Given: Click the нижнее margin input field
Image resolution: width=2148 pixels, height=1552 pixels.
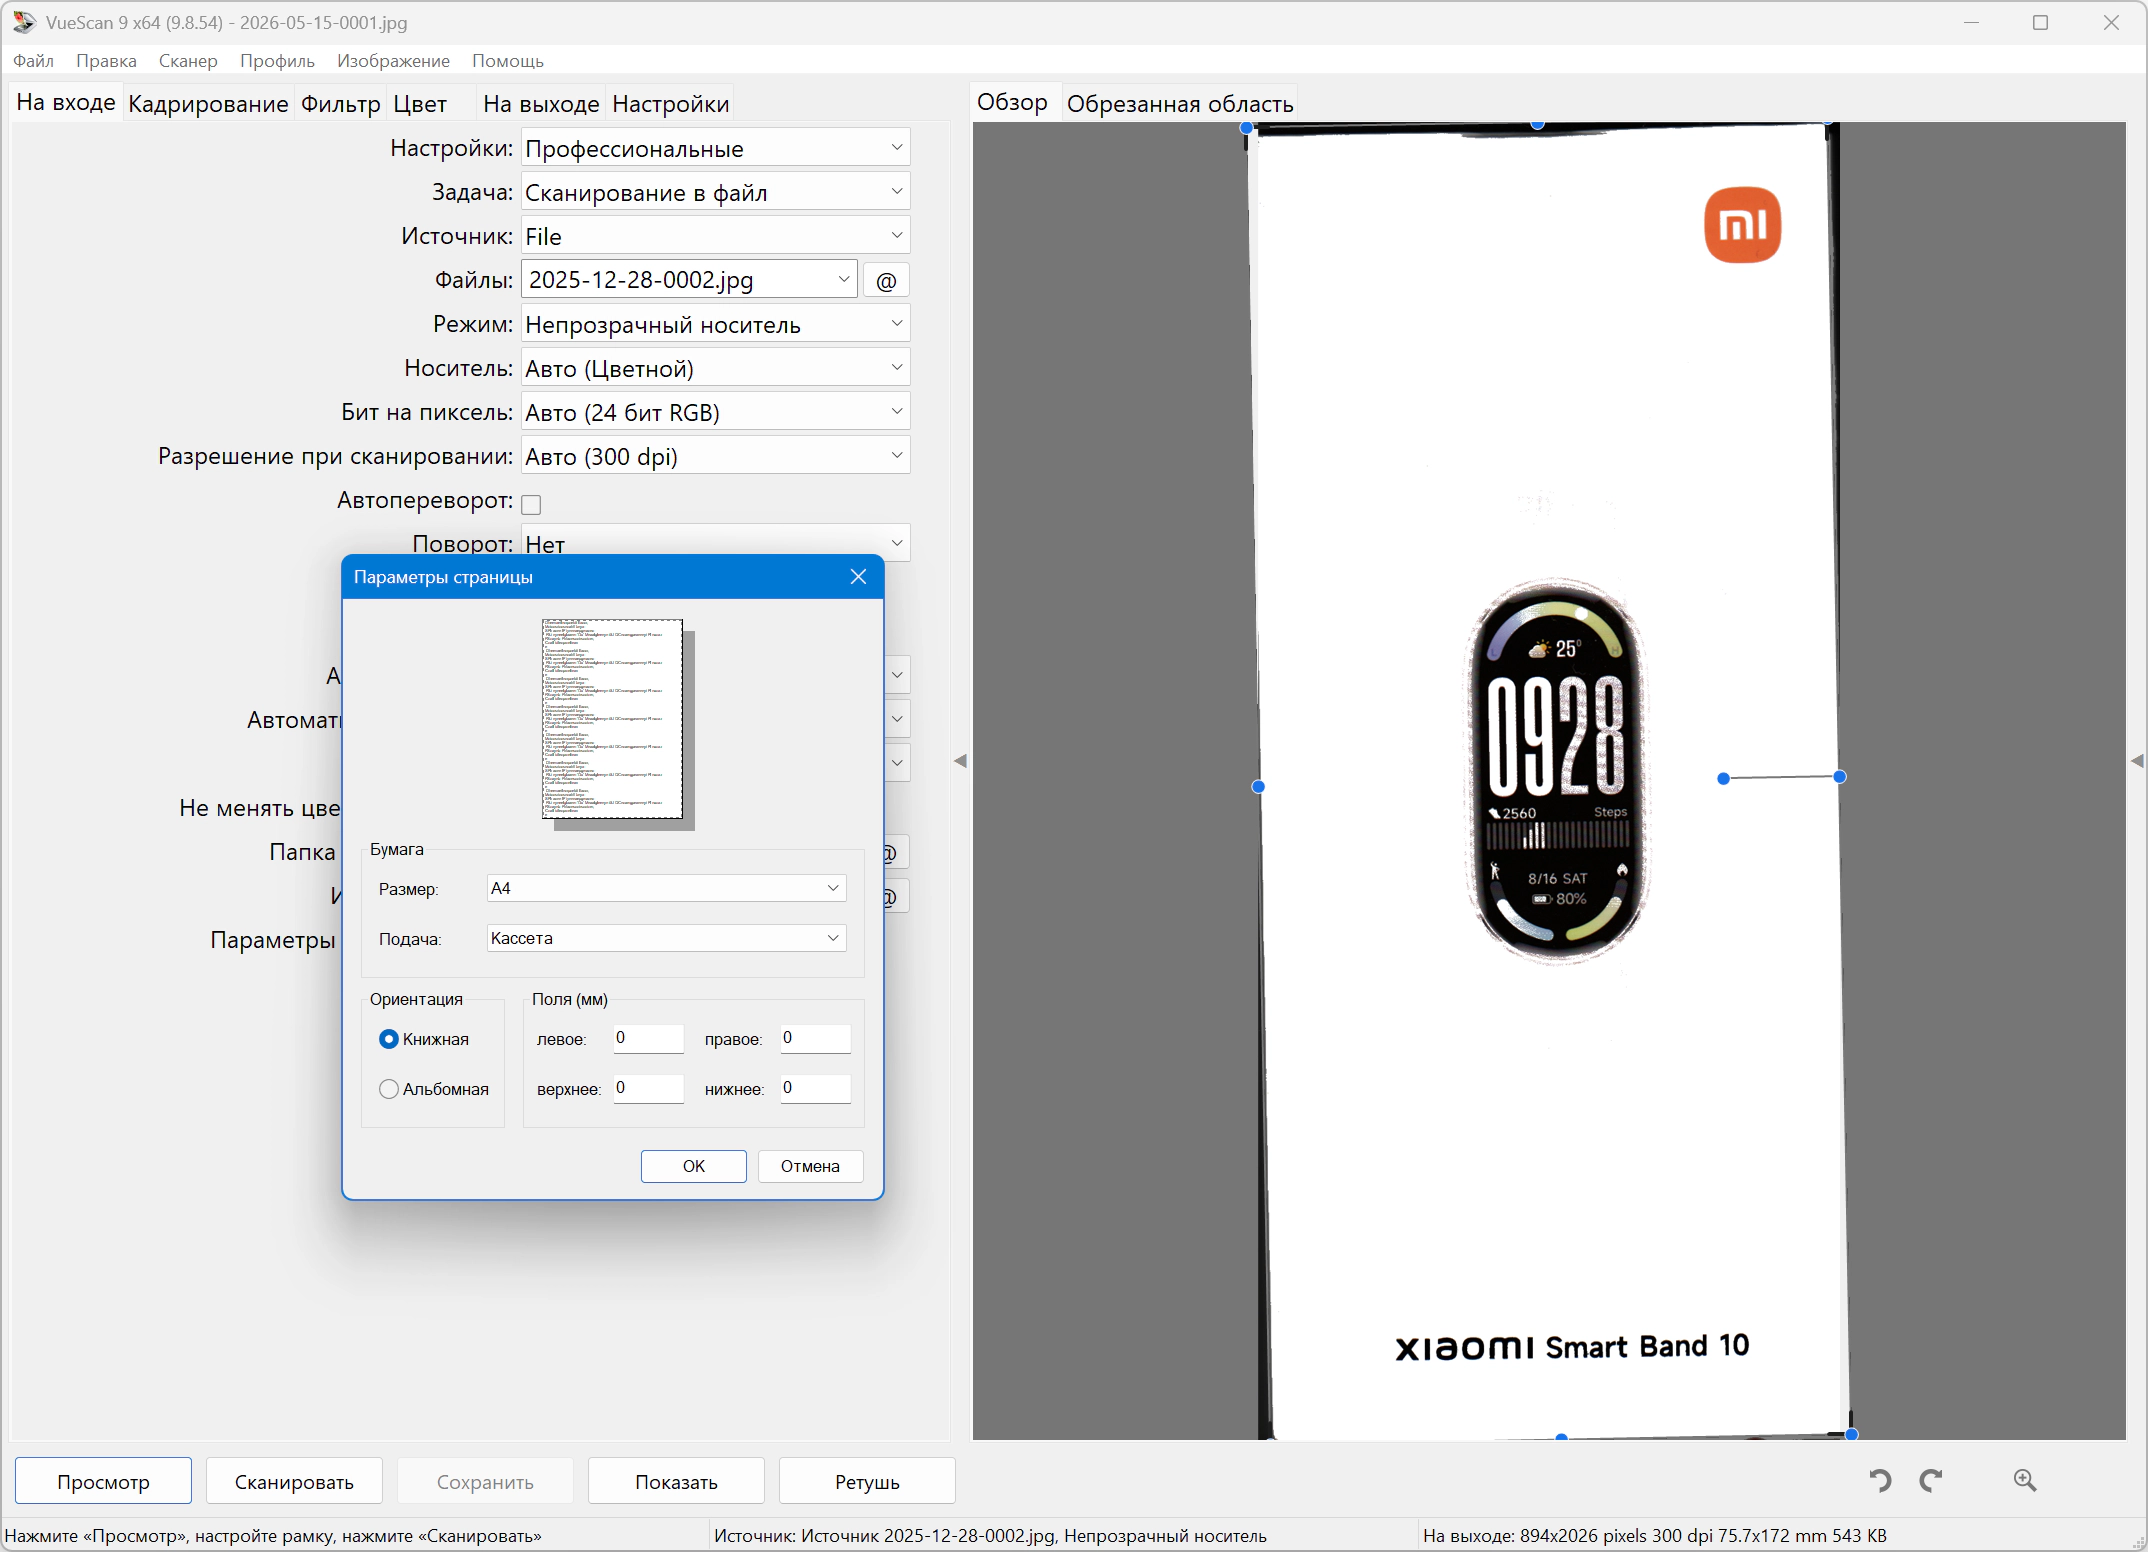Looking at the screenshot, I should pos(816,1088).
